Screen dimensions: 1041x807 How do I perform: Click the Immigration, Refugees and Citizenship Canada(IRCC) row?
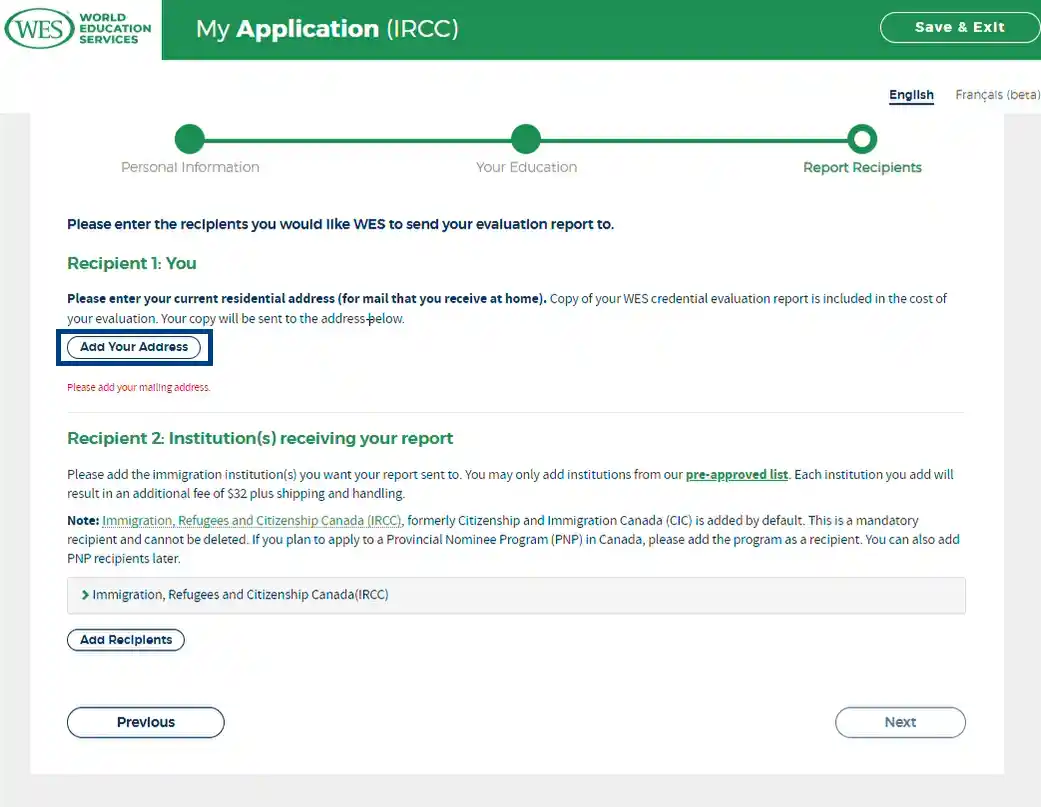[x=516, y=595]
